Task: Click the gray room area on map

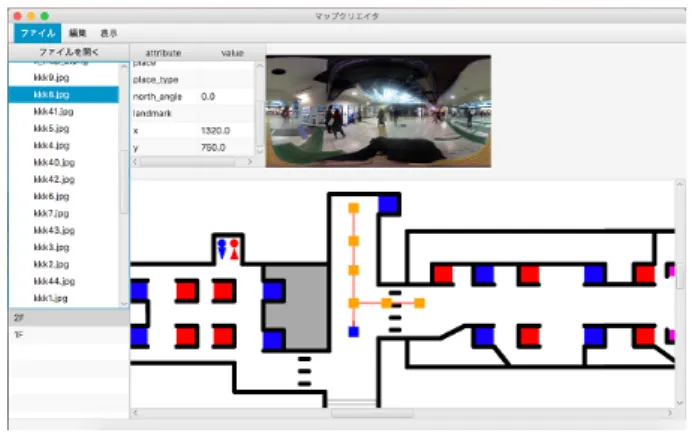Action: (306, 307)
